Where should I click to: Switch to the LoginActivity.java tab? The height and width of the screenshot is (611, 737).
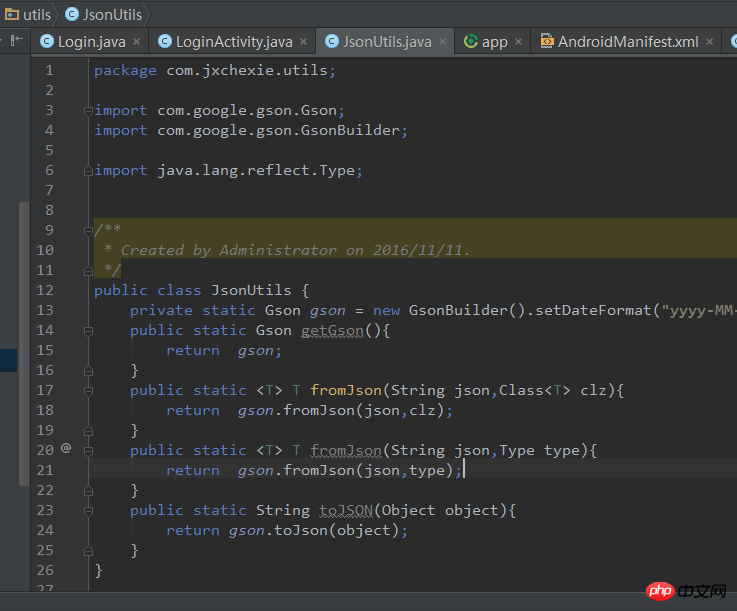click(234, 41)
